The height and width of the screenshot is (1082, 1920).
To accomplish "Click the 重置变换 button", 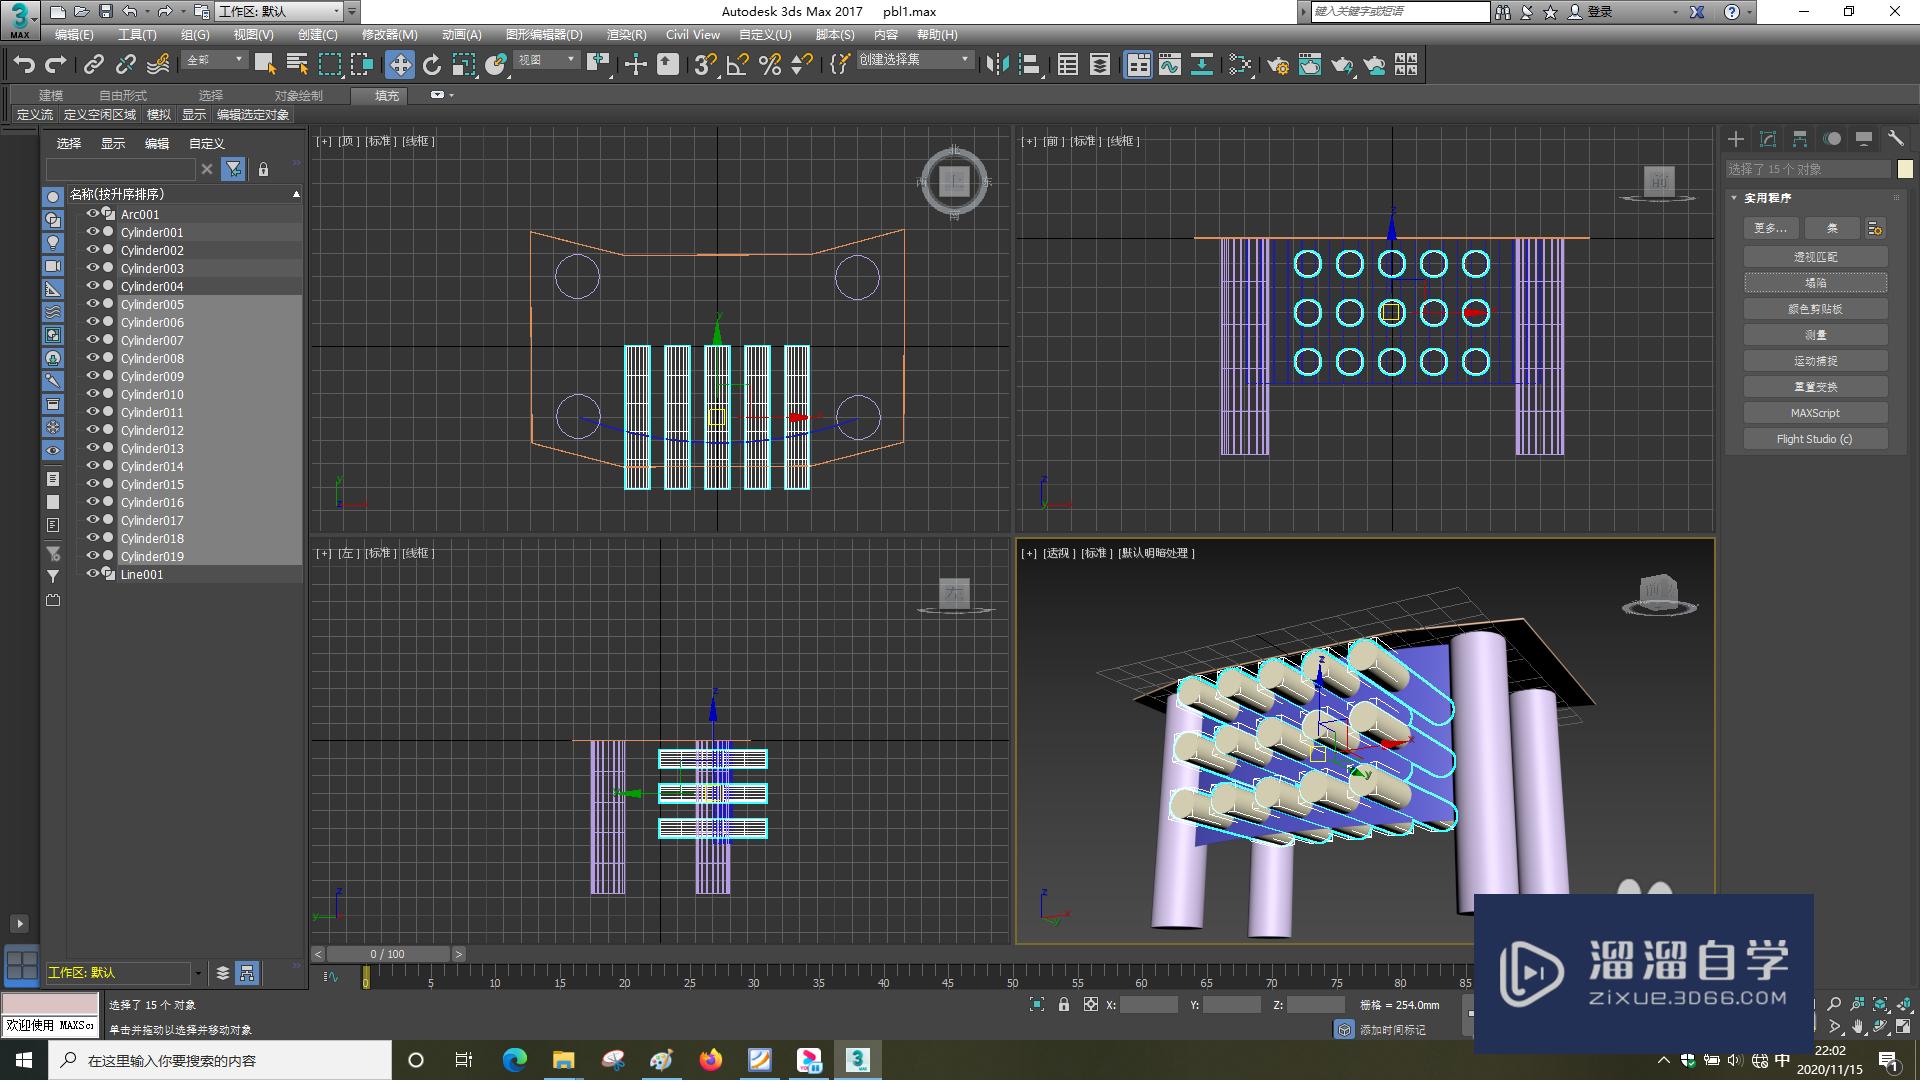I will (1815, 386).
